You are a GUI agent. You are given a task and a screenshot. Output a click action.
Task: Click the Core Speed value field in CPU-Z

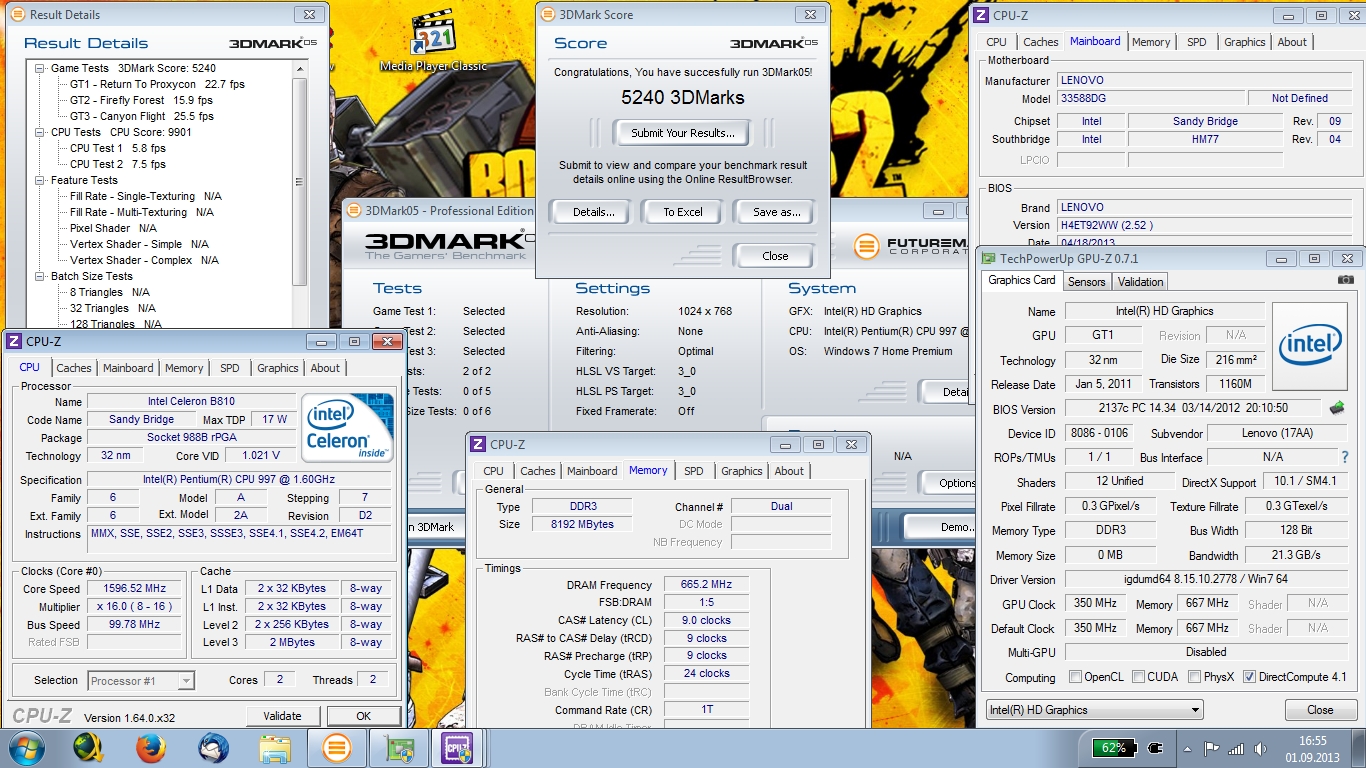pyautogui.click(x=135, y=589)
